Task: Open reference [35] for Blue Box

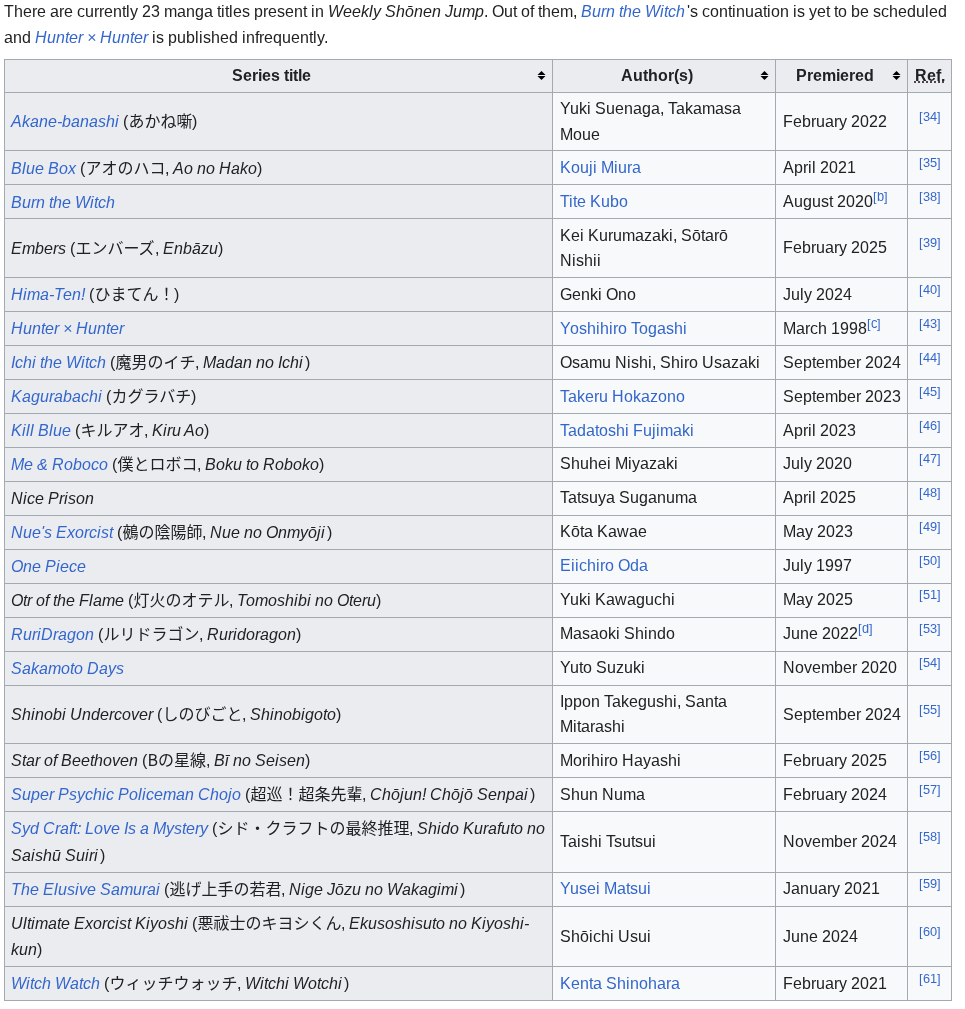Action: pyautogui.click(x=930, y=163)
